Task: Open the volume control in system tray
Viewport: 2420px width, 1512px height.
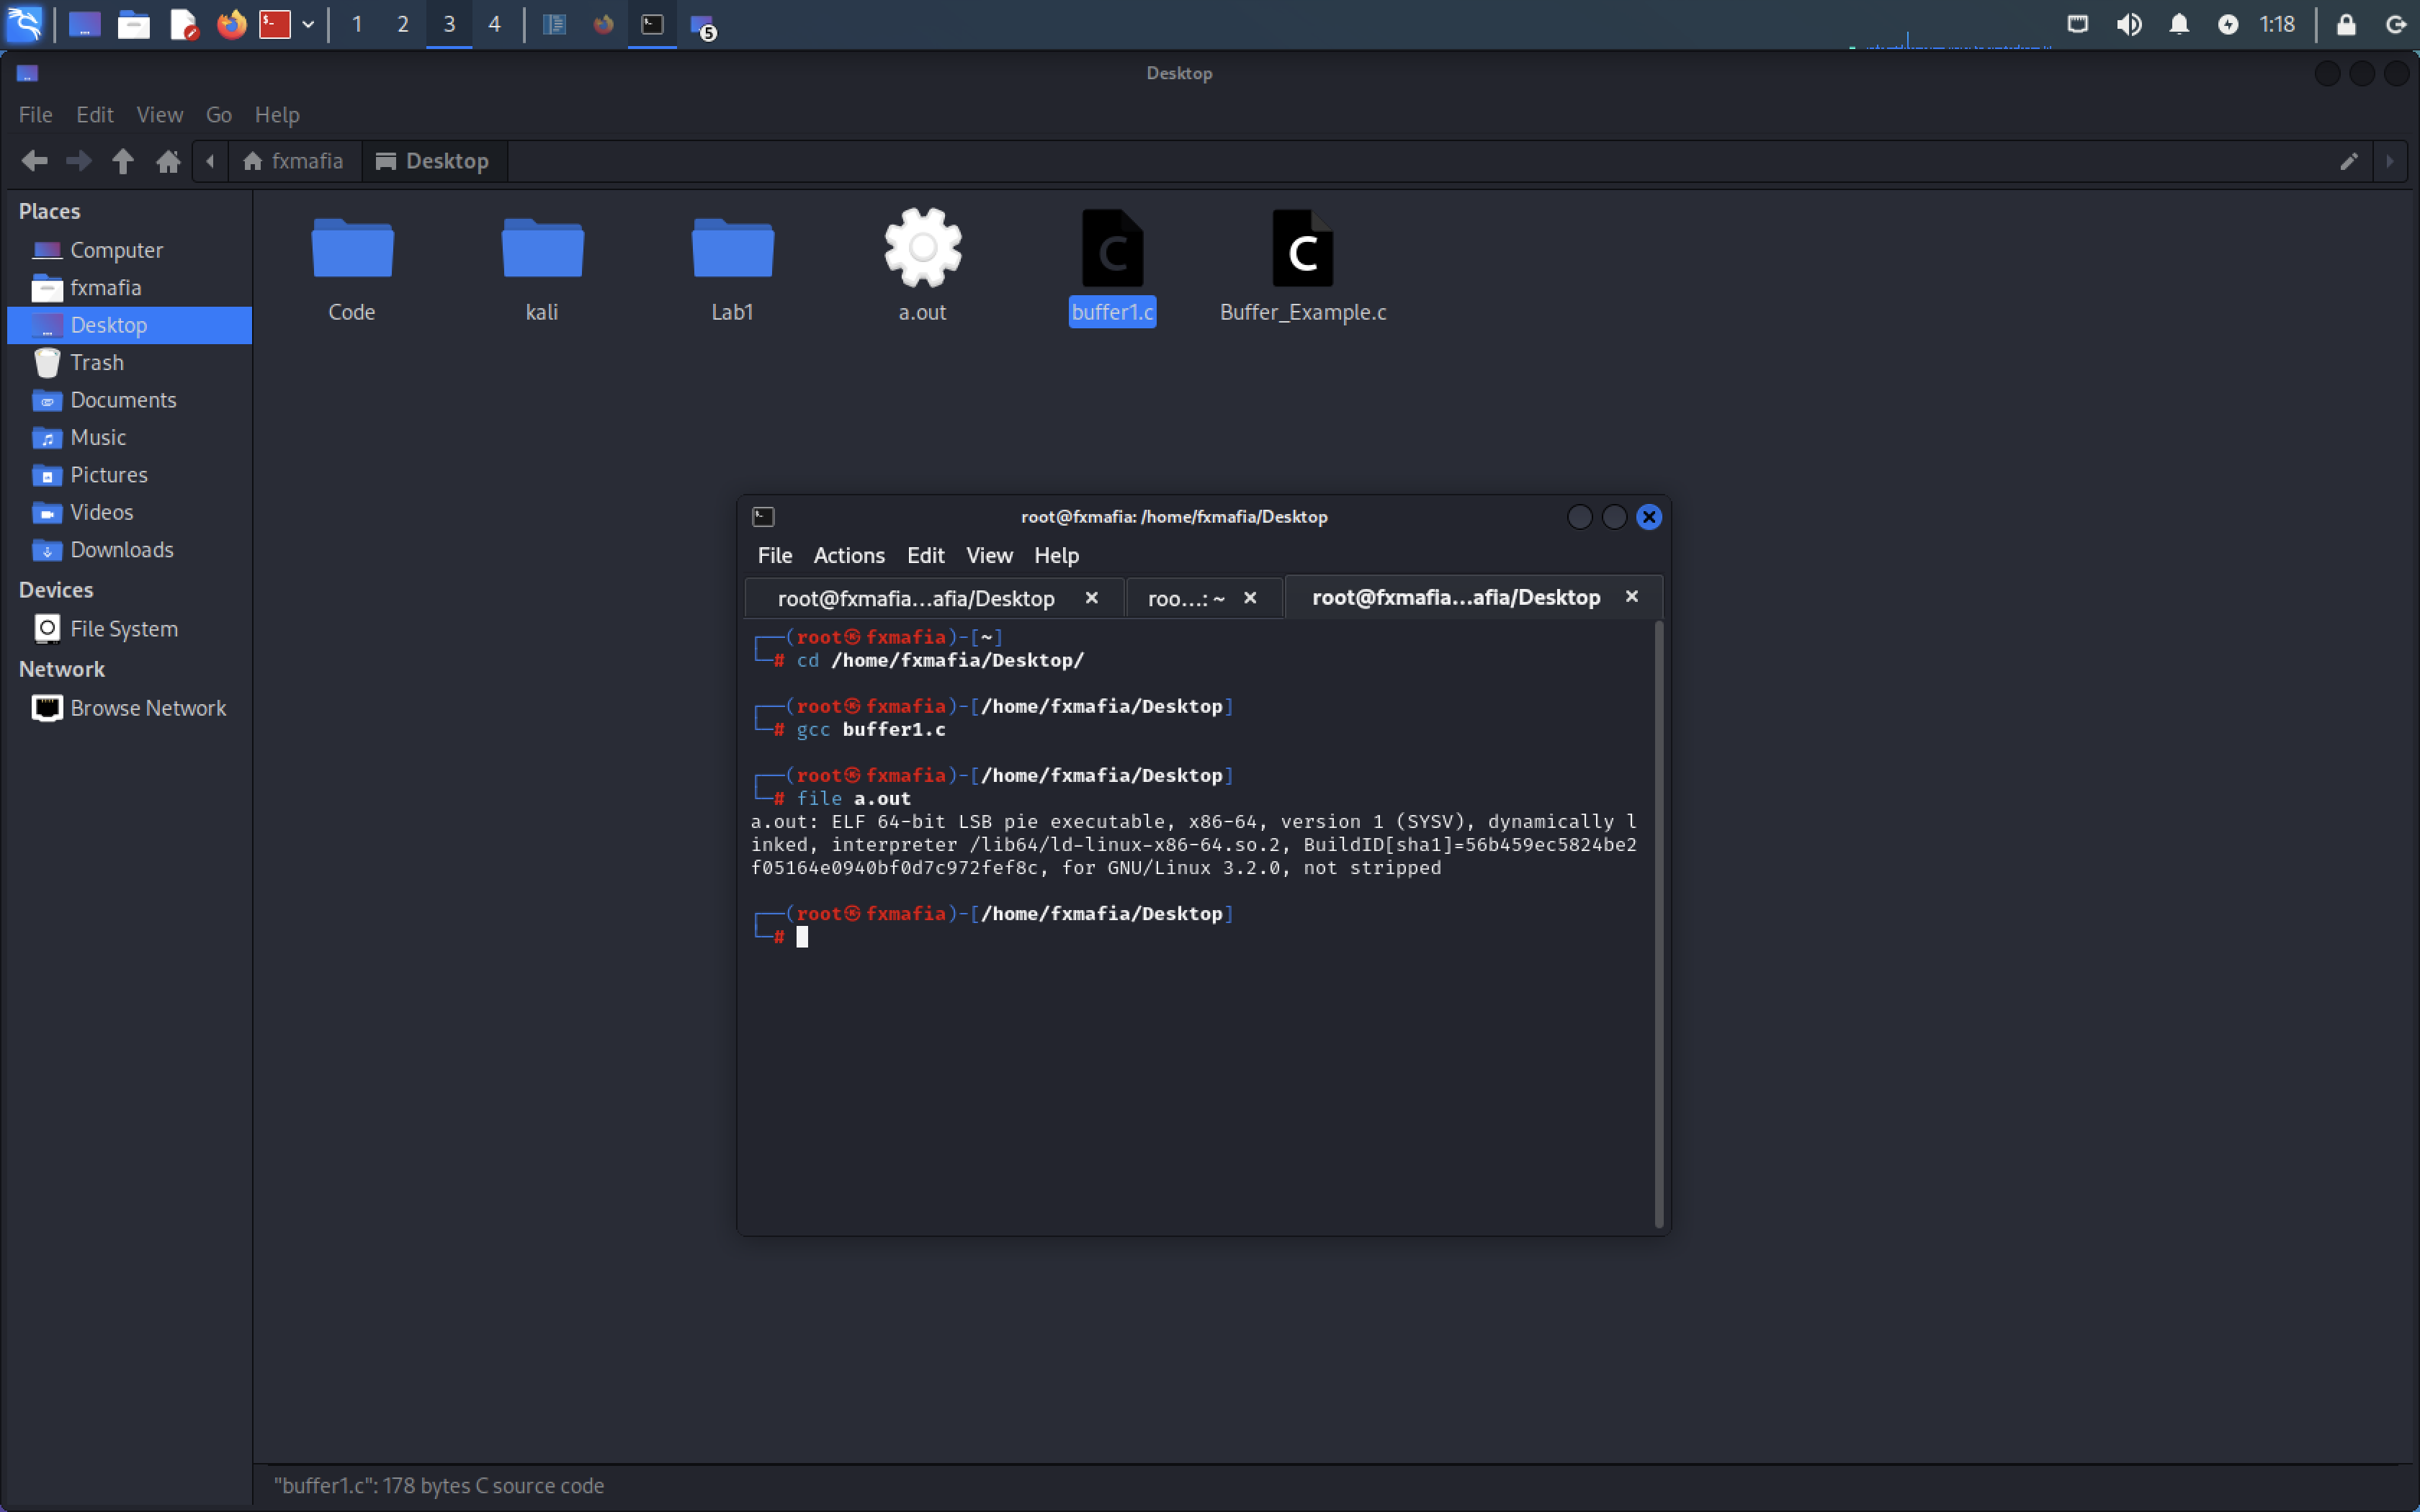Action: [x=2129, y=24]
